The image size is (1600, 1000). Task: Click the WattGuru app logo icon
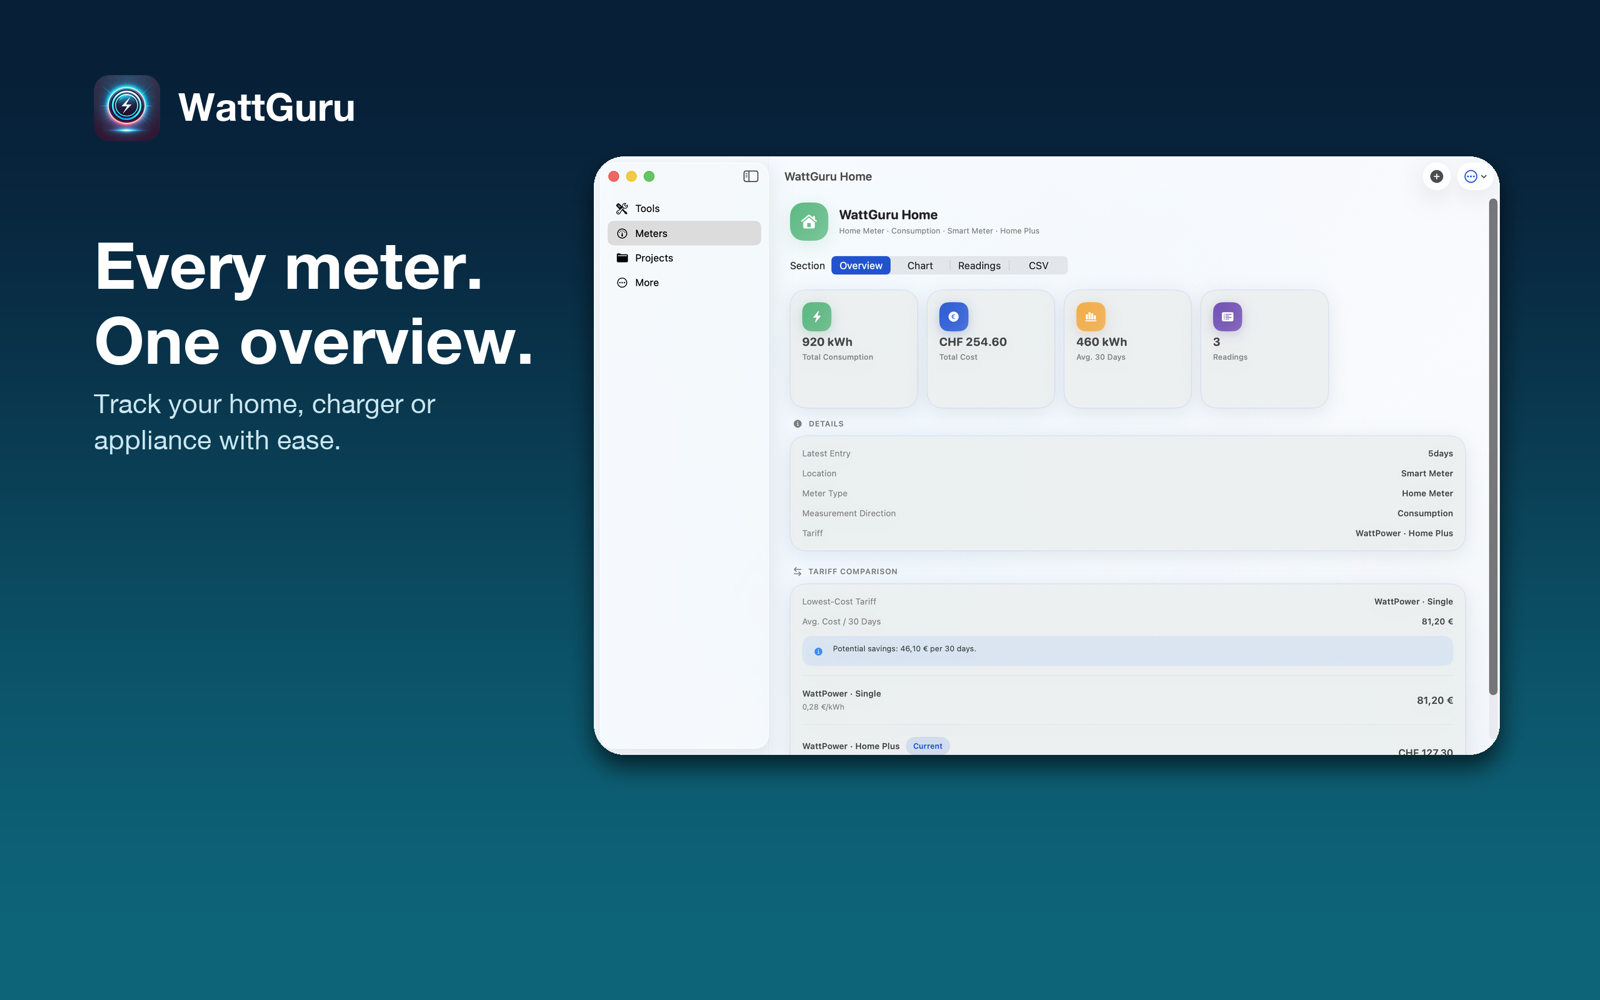127,107
